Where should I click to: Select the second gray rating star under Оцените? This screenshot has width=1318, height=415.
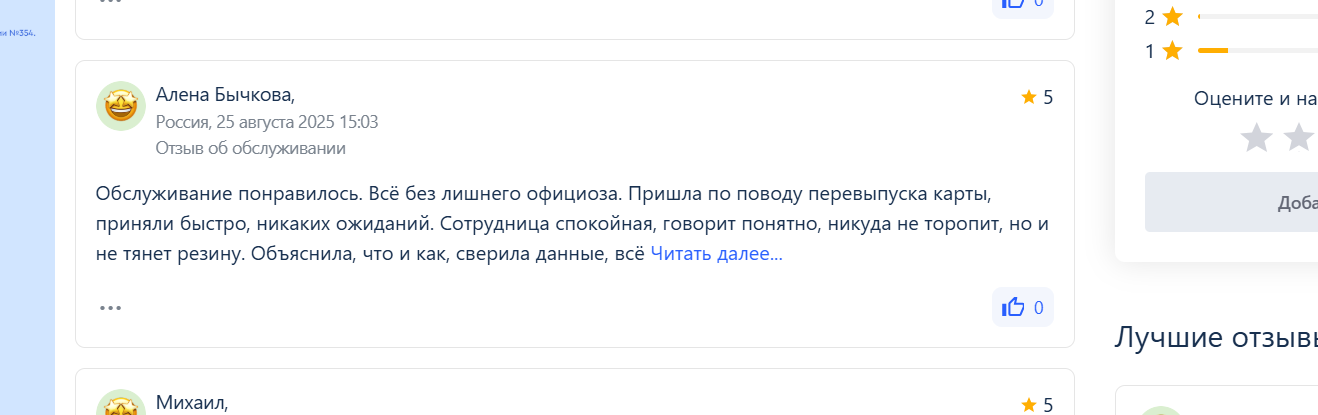[1298, 137]
